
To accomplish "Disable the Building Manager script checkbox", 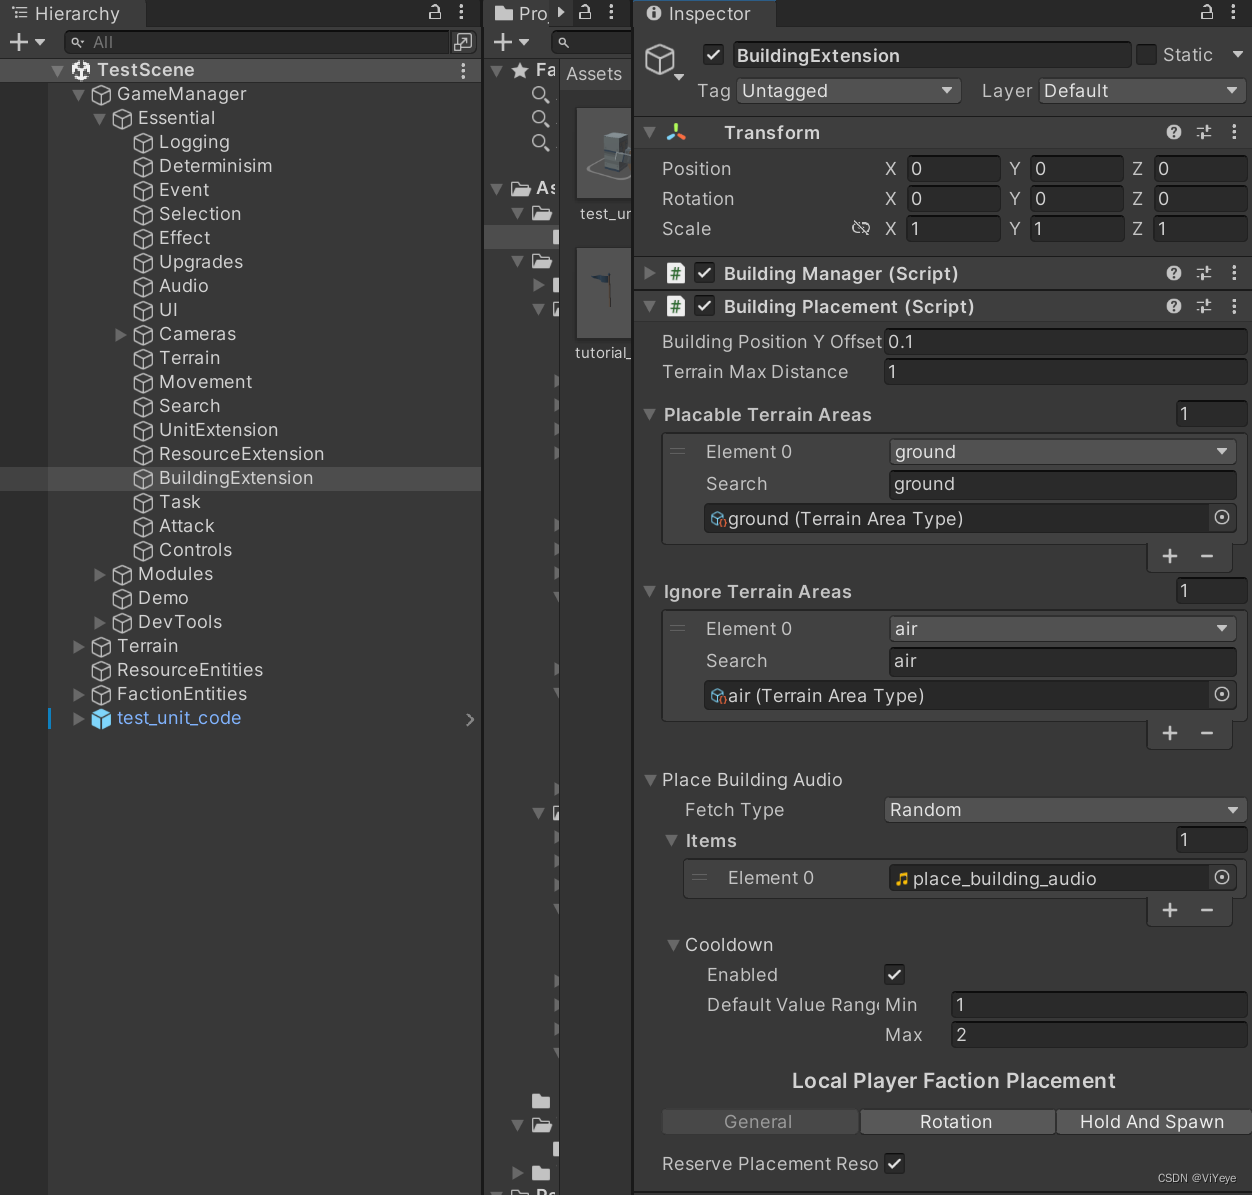I will click(x=704, y=272).
